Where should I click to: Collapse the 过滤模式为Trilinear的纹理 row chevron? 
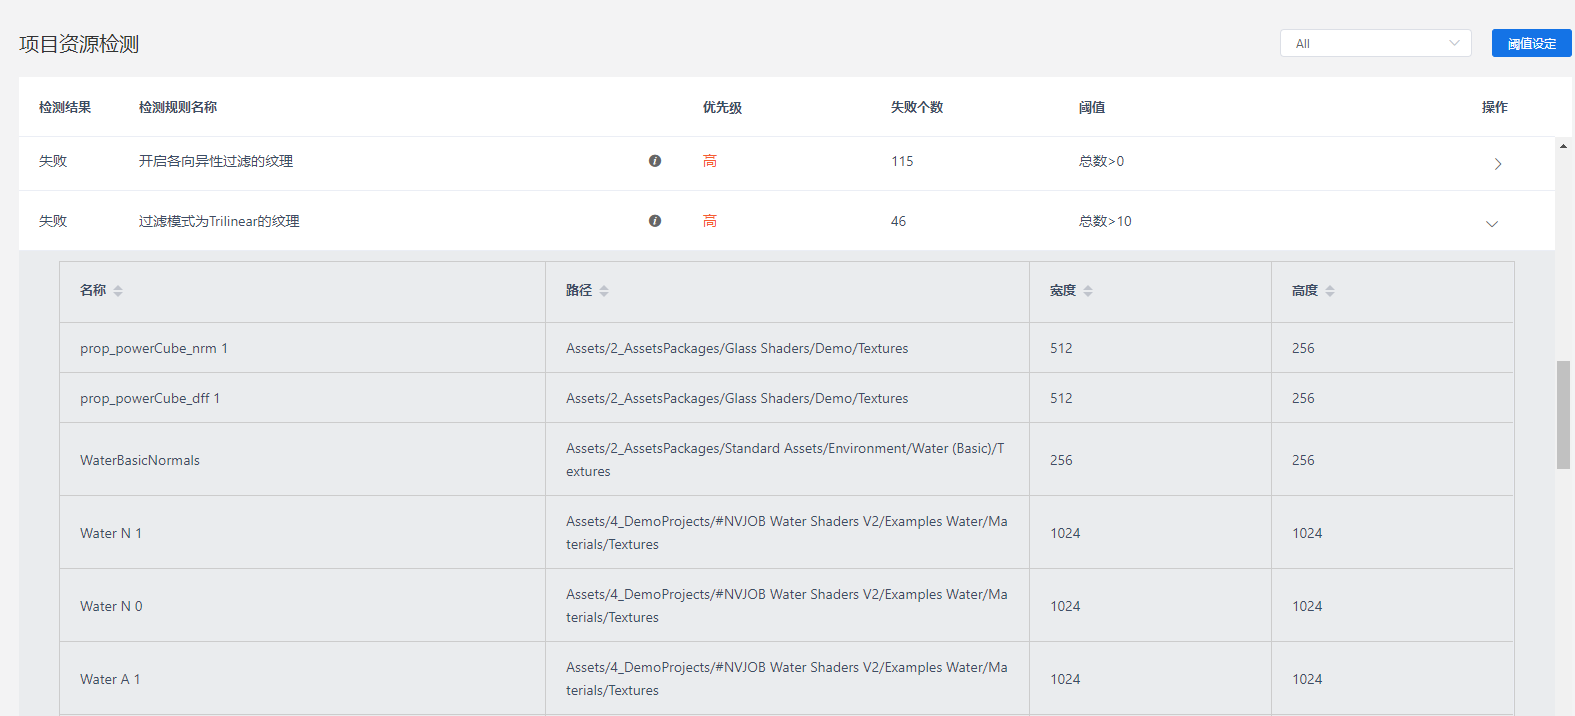1492,224
